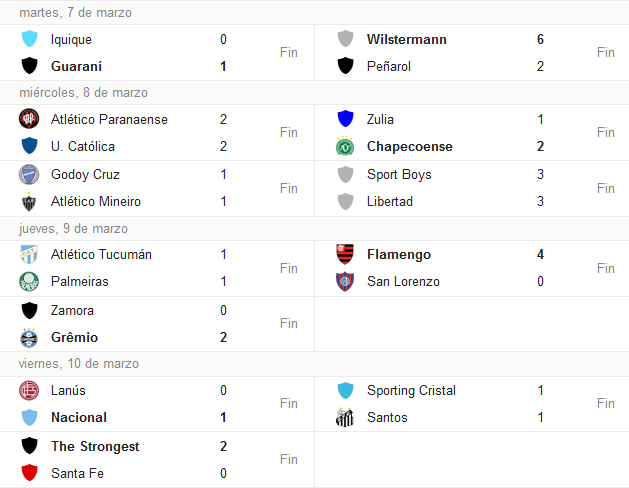Click the Atlético Mineiro crest

(29, 202)
